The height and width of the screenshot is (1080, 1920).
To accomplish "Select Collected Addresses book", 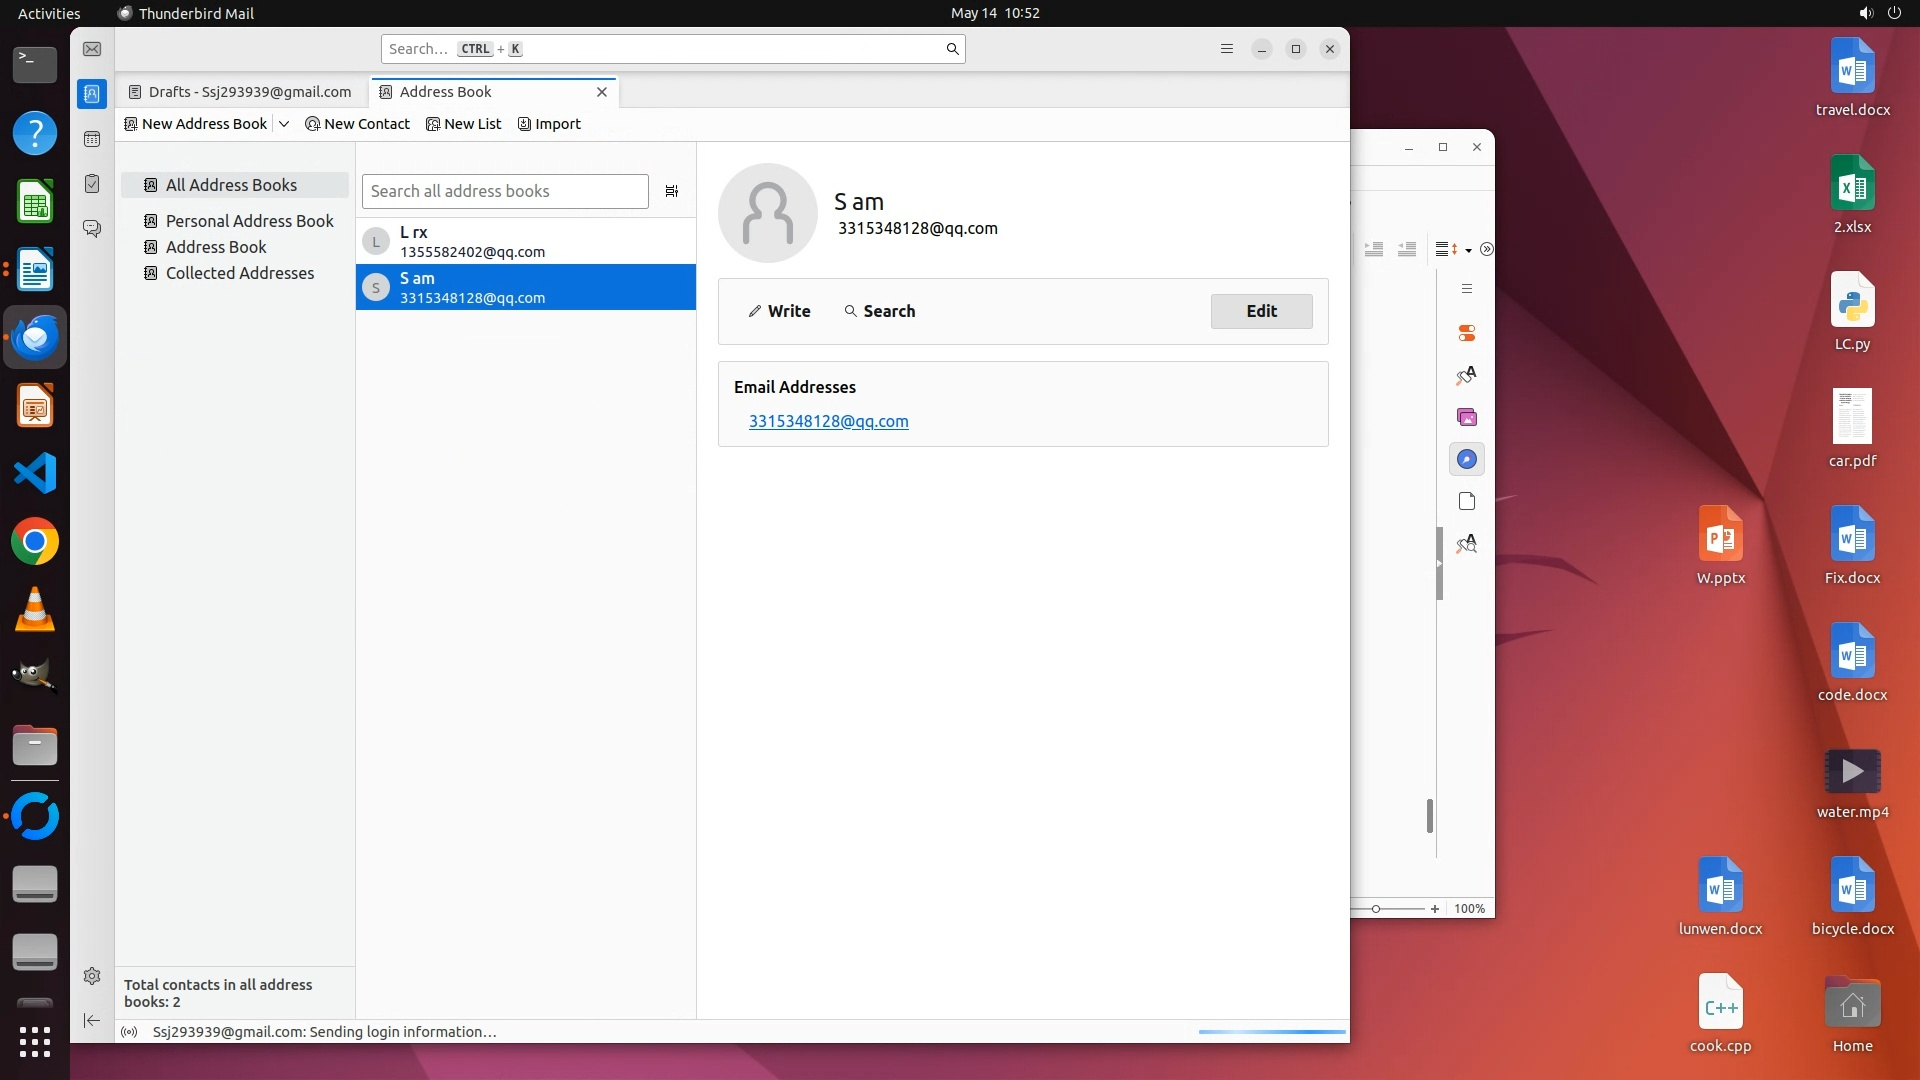I will point(239,273).
